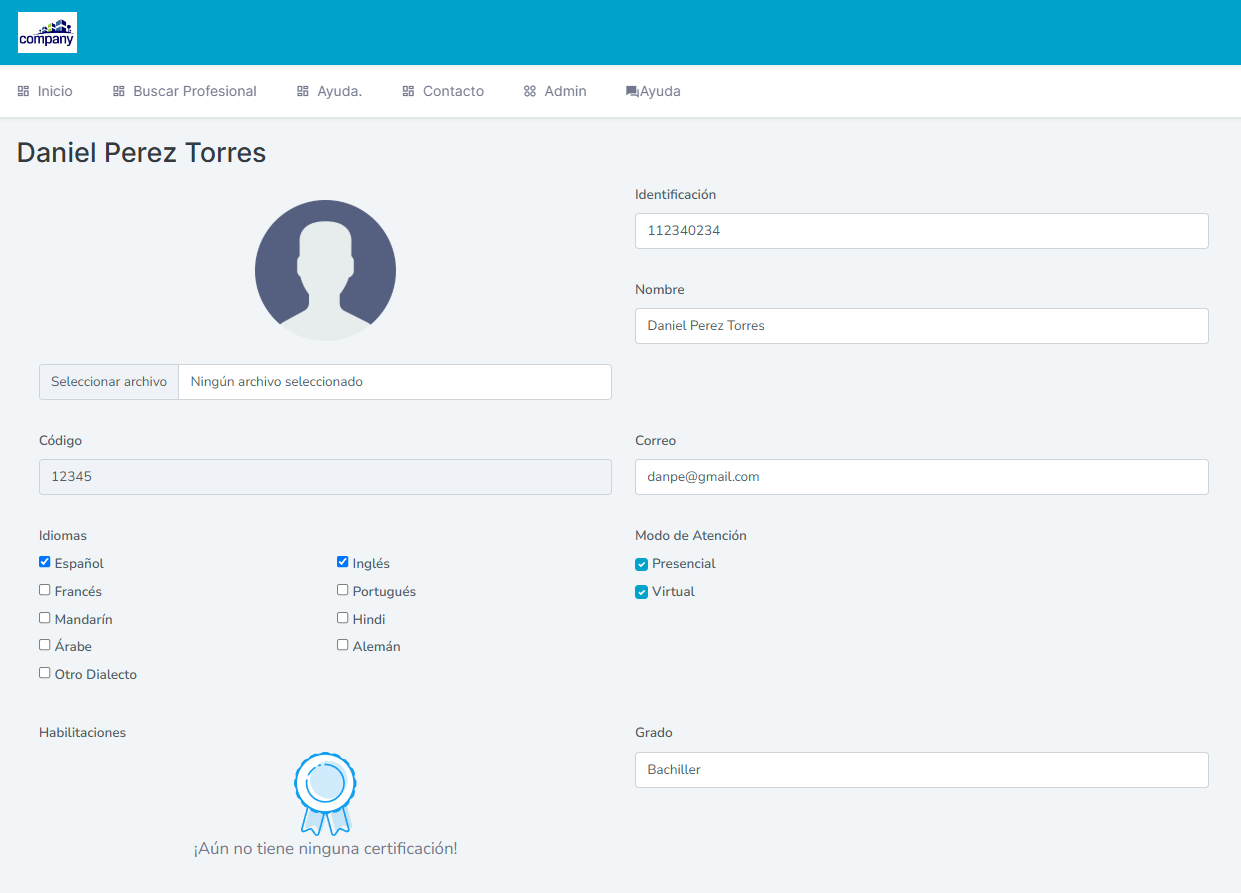Click the company logo in header
Screen dimensions: 1241x893
(47, 32)
